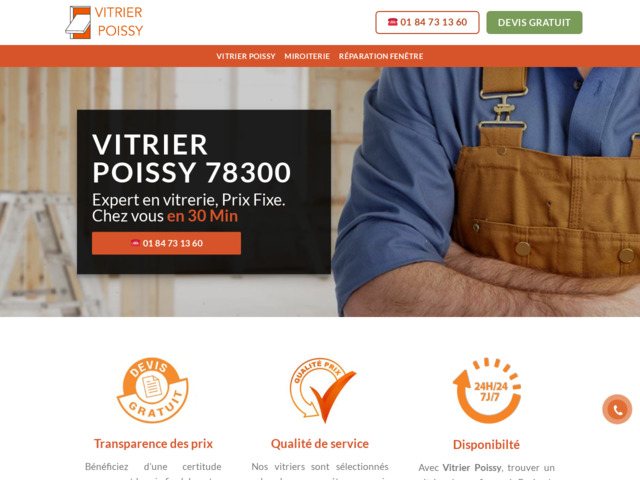Click the green Devis Gratuit button
Viewport: 640px width, 480px height.
[534, 22]
